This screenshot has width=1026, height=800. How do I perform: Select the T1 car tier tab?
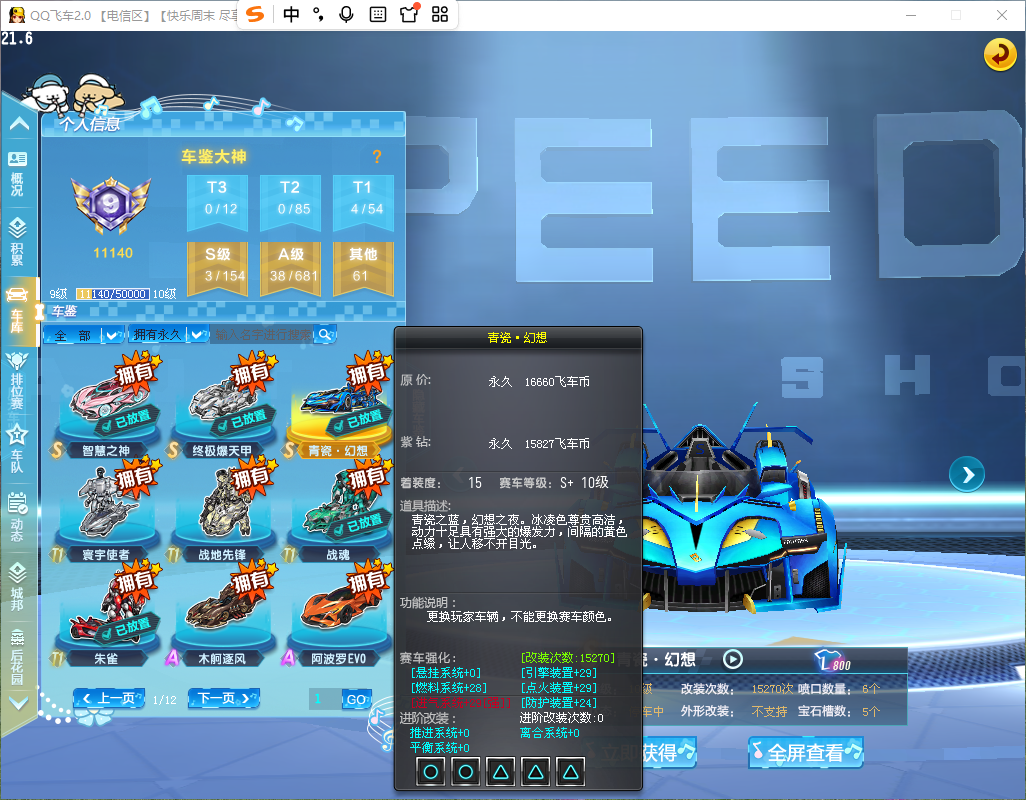coord(363,202)
